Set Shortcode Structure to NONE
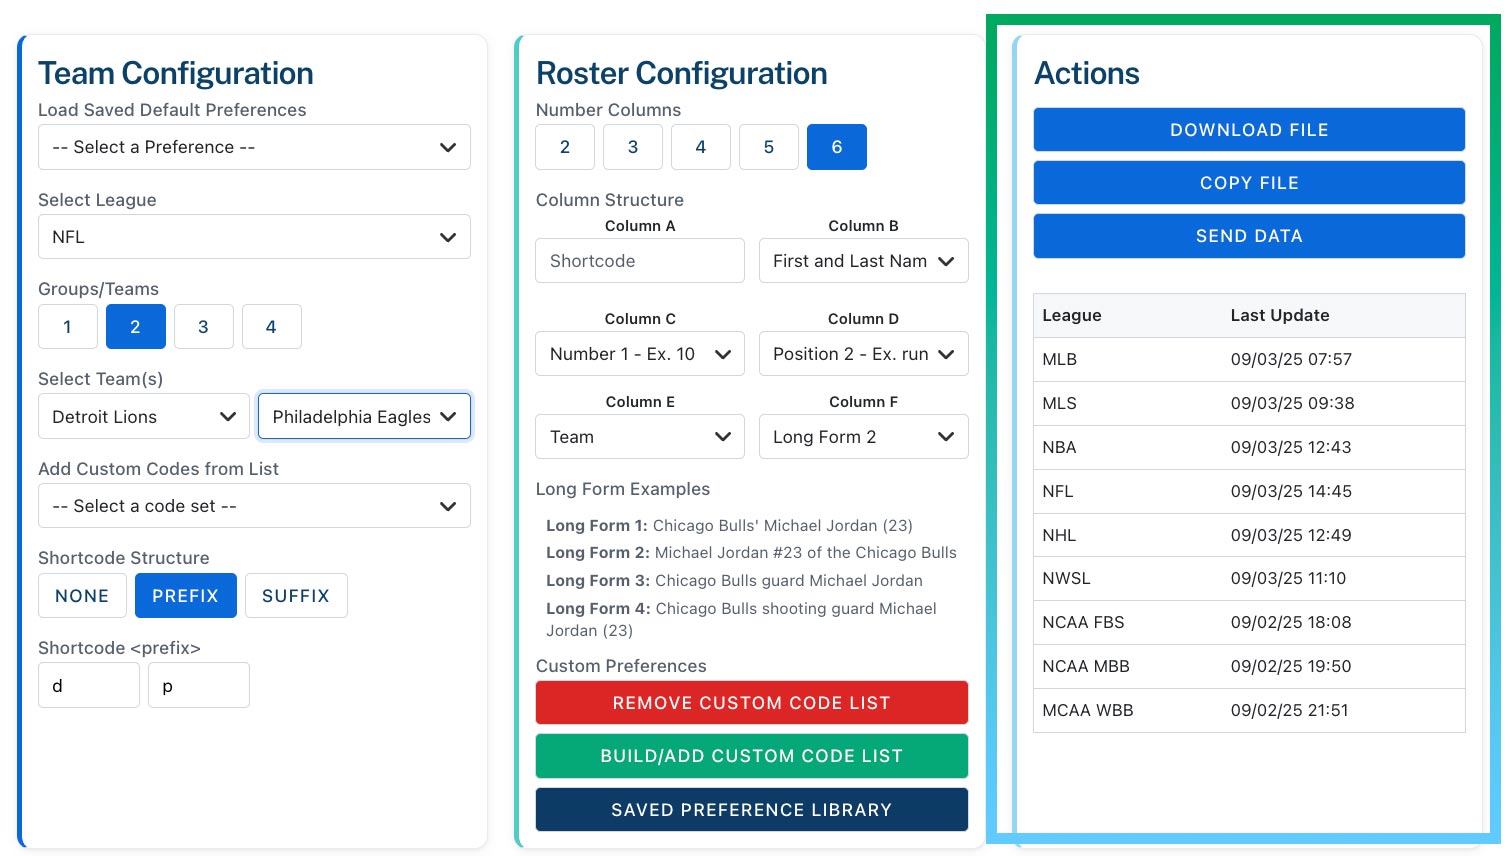Screen dimensions: 1510x856 click(x=82, y=595)
